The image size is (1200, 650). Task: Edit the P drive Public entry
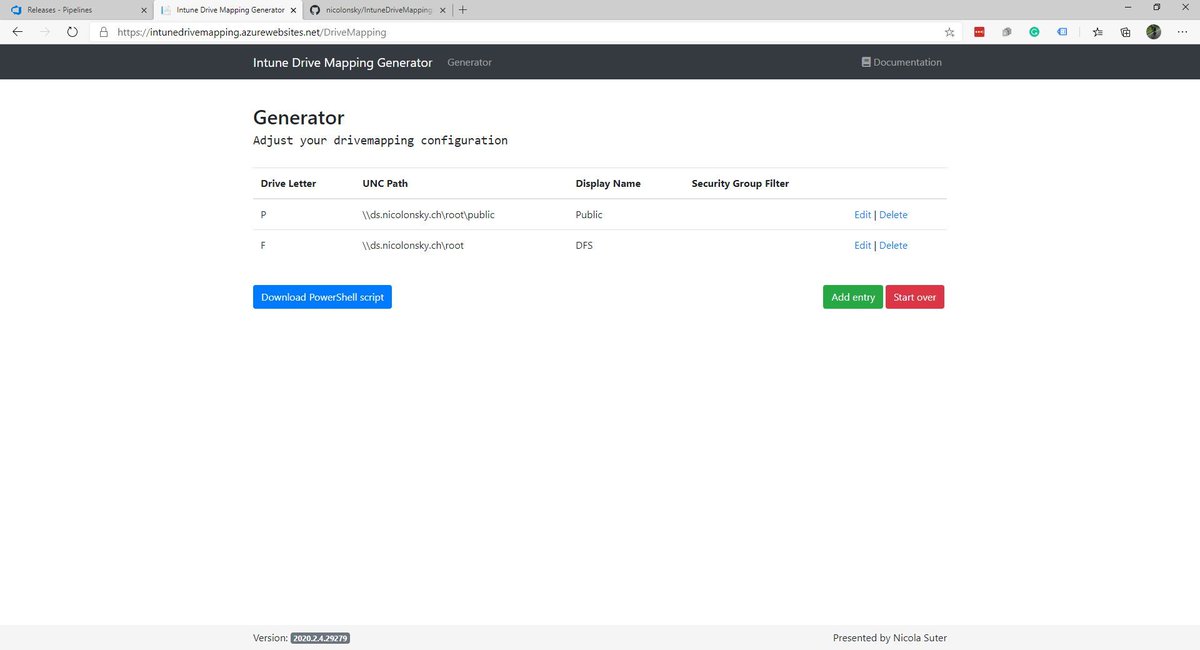tap(862, 215)
